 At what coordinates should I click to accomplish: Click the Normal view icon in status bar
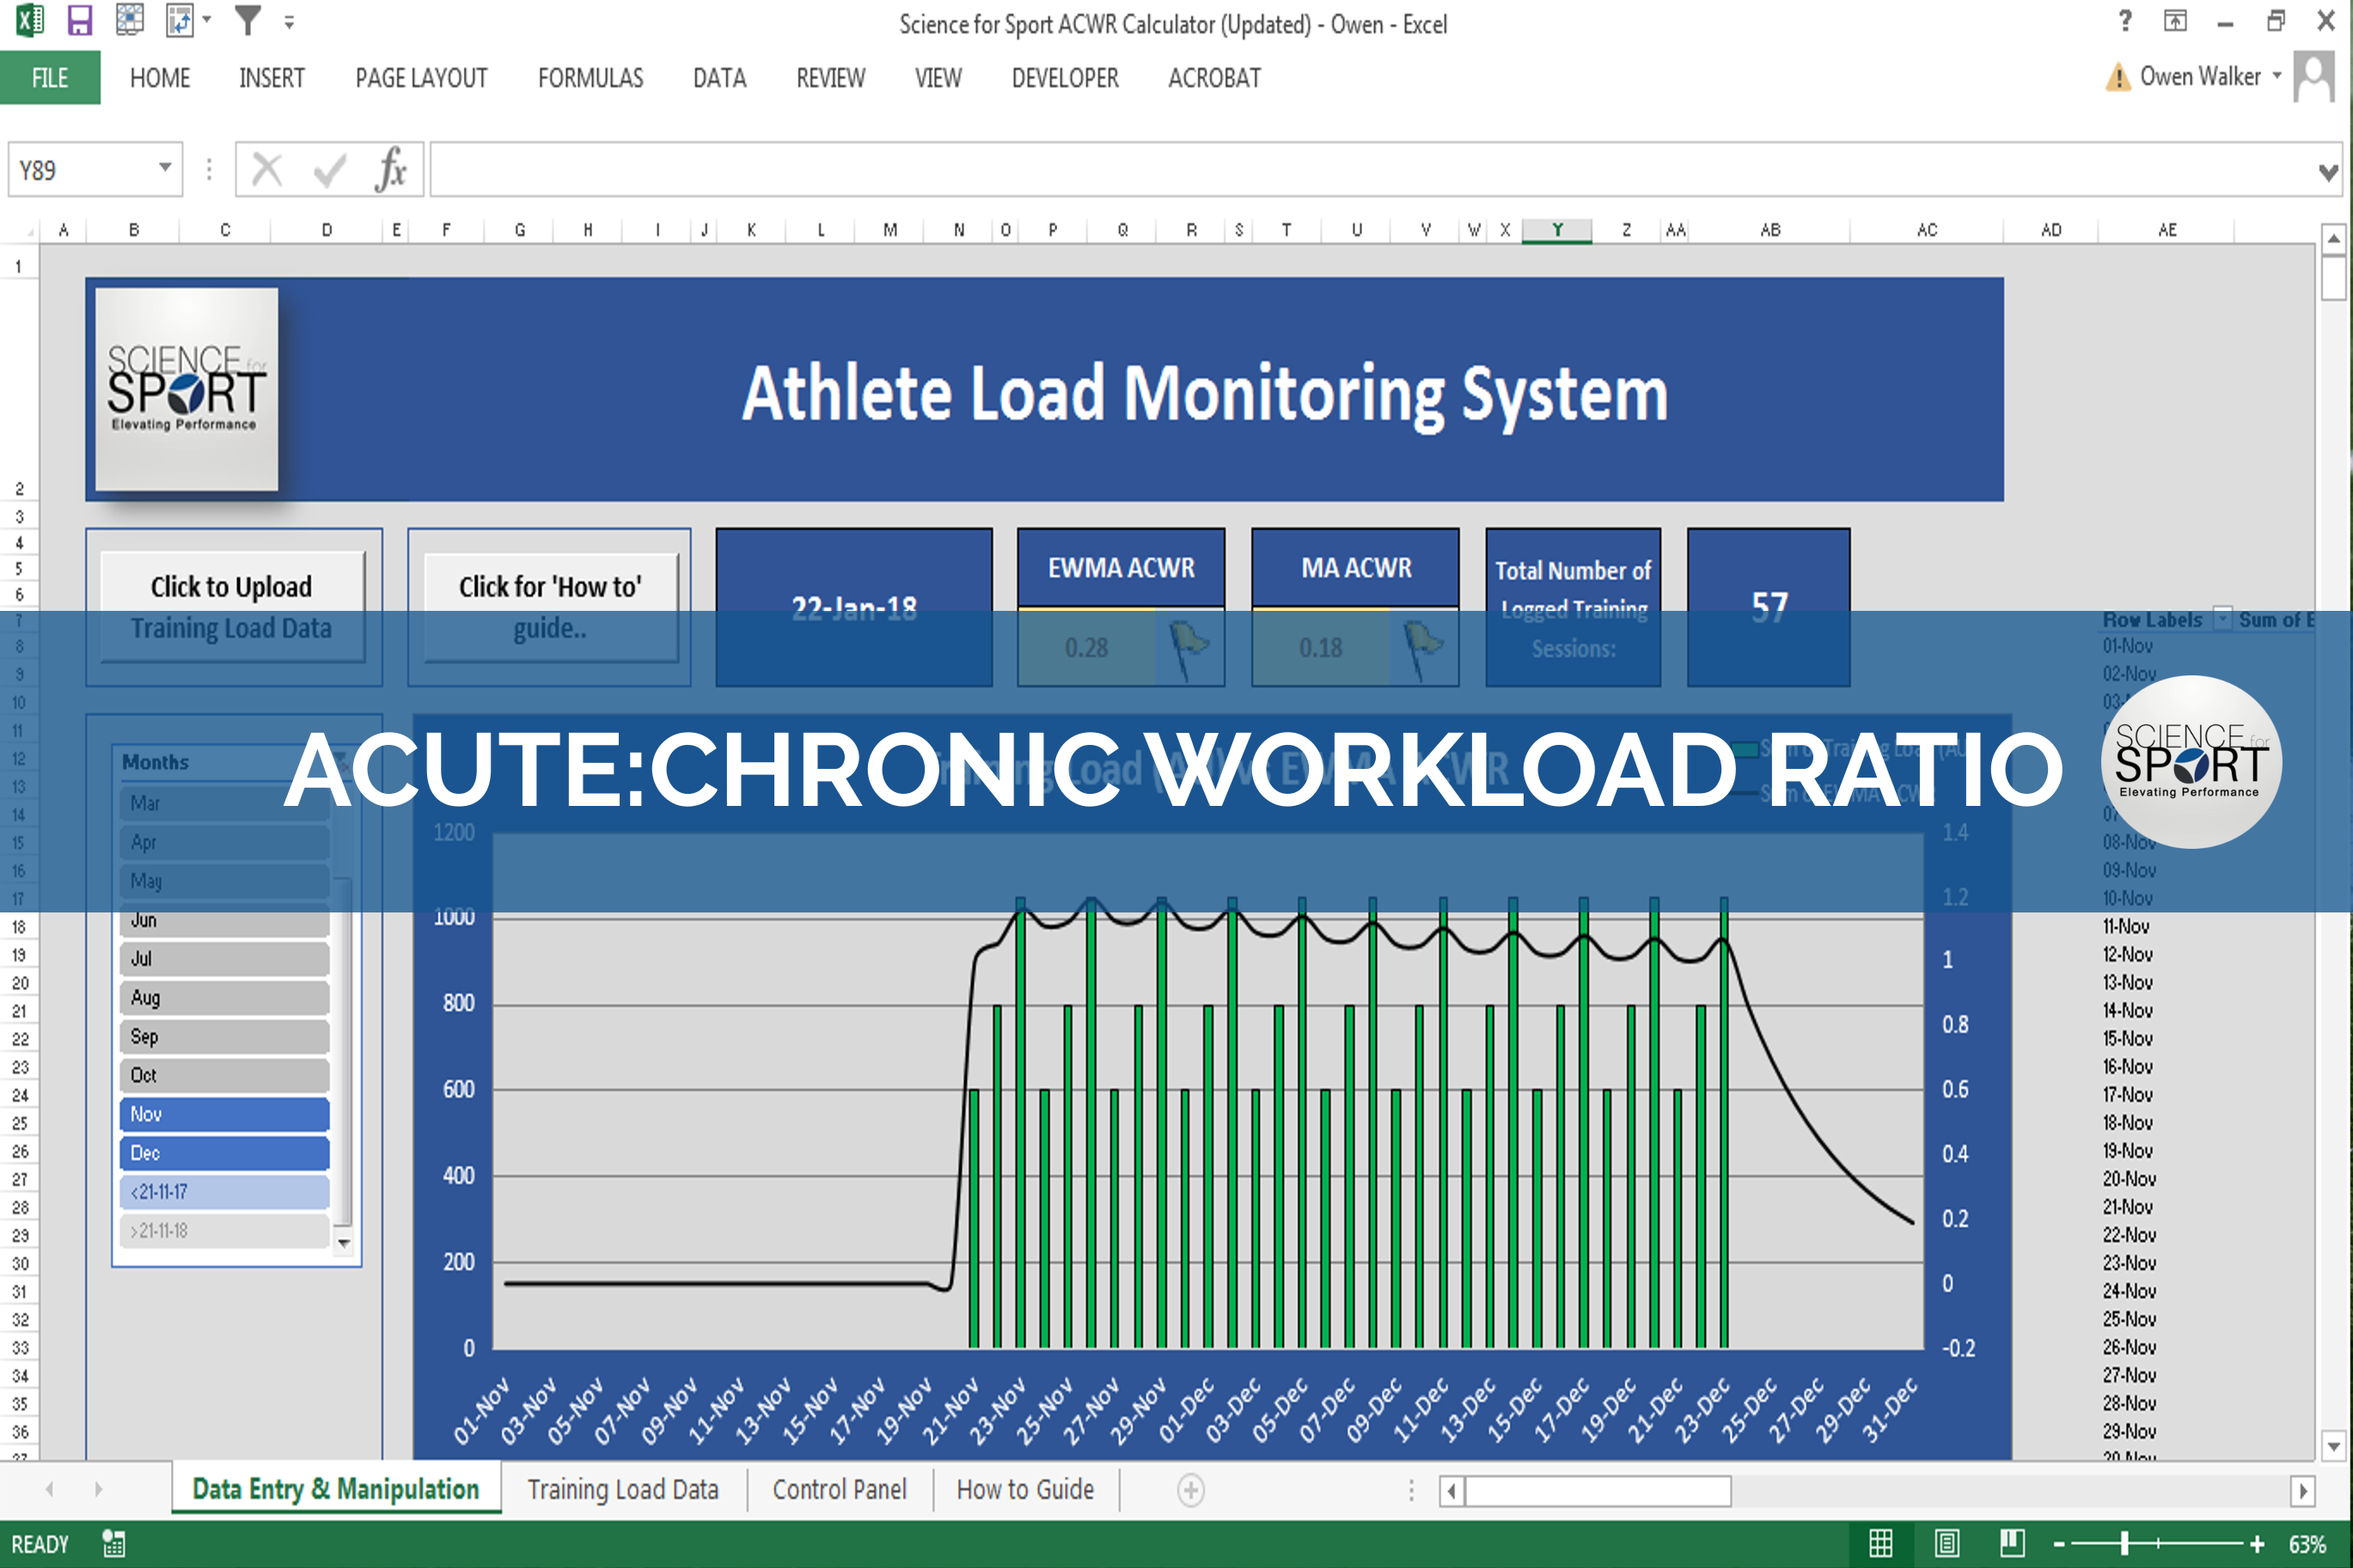pyautogui.click(x=1881, y=1543)
